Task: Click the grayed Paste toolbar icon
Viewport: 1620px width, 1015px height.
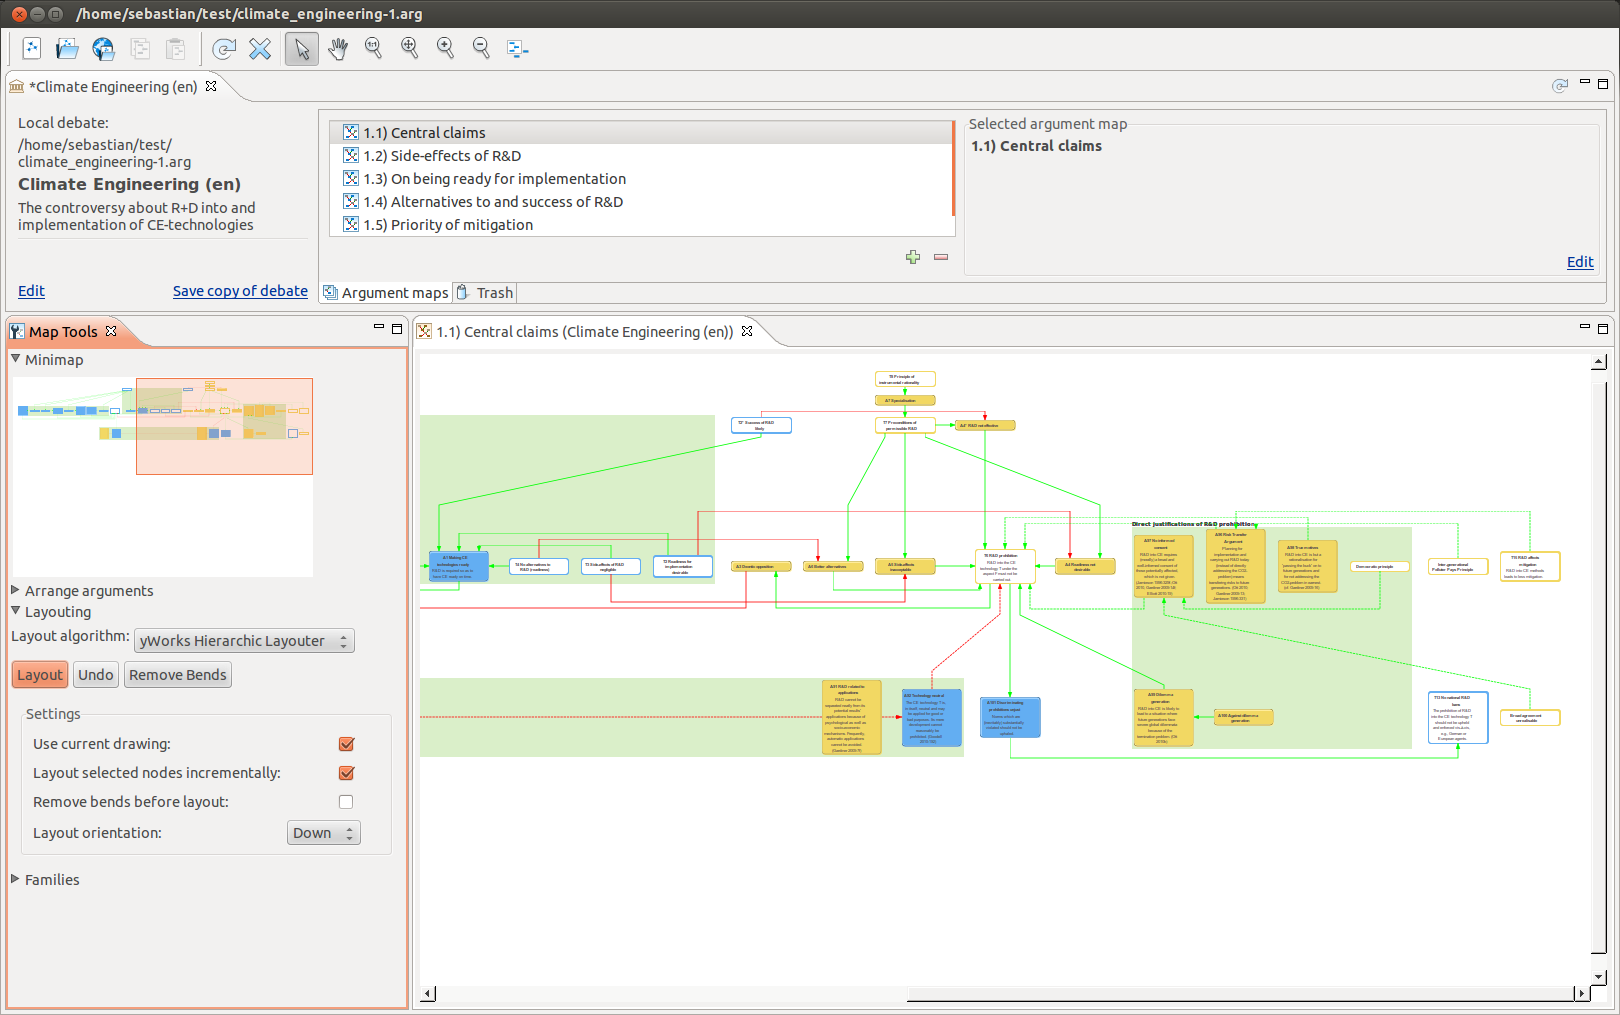Action: click(x=175, y=48)
